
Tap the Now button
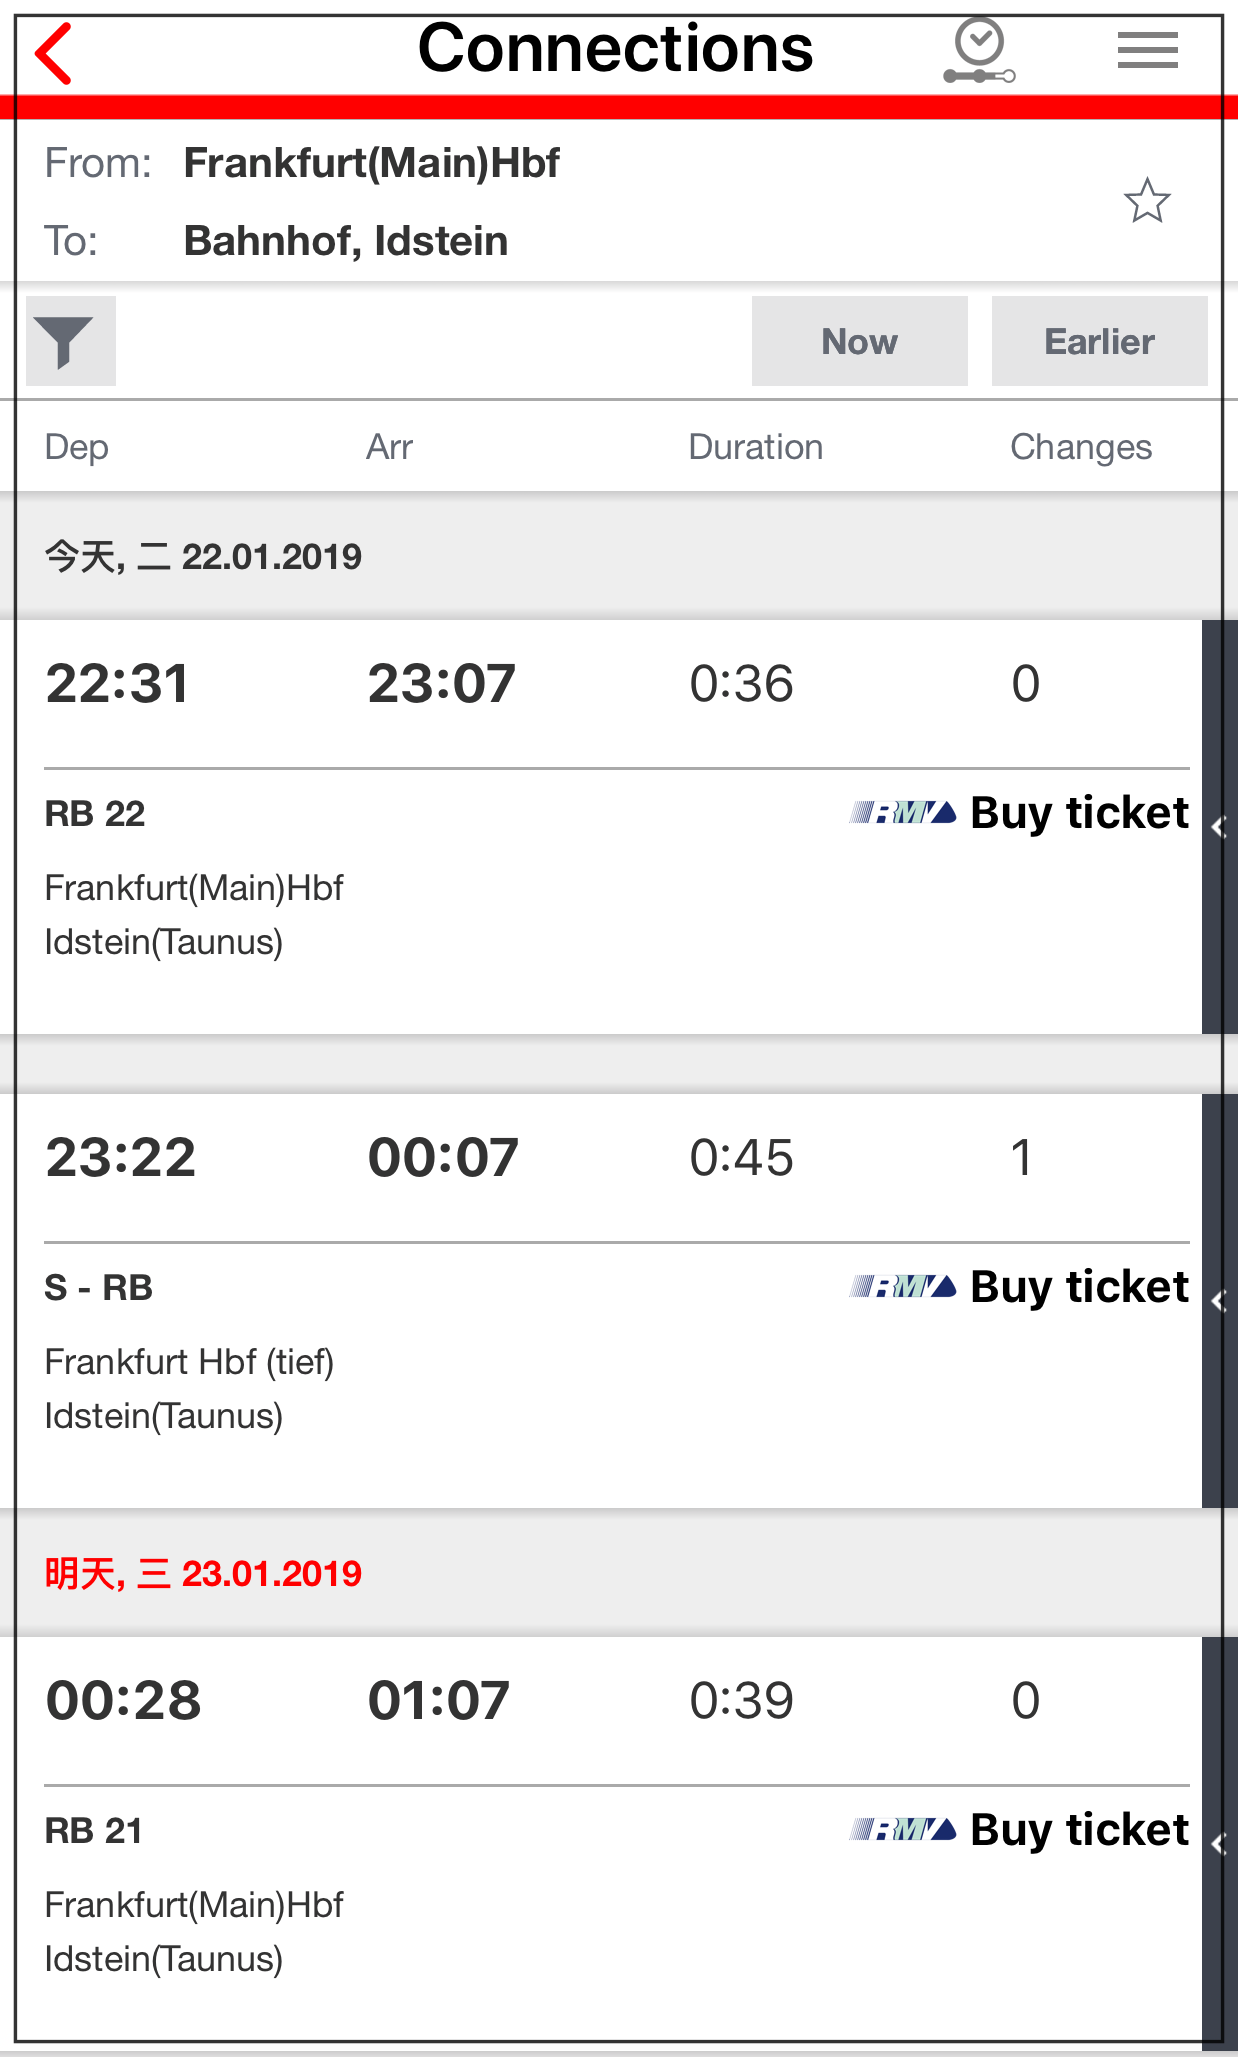pyautogui.click(x=859, y=341)
